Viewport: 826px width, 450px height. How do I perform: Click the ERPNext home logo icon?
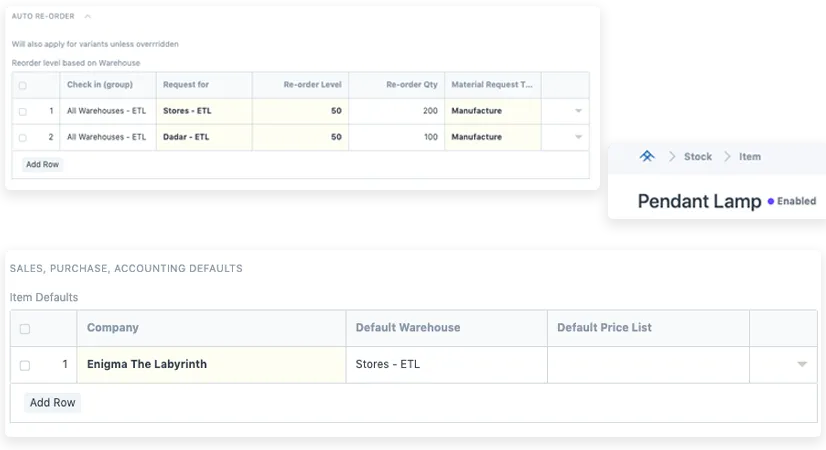[x=647, y=157]
